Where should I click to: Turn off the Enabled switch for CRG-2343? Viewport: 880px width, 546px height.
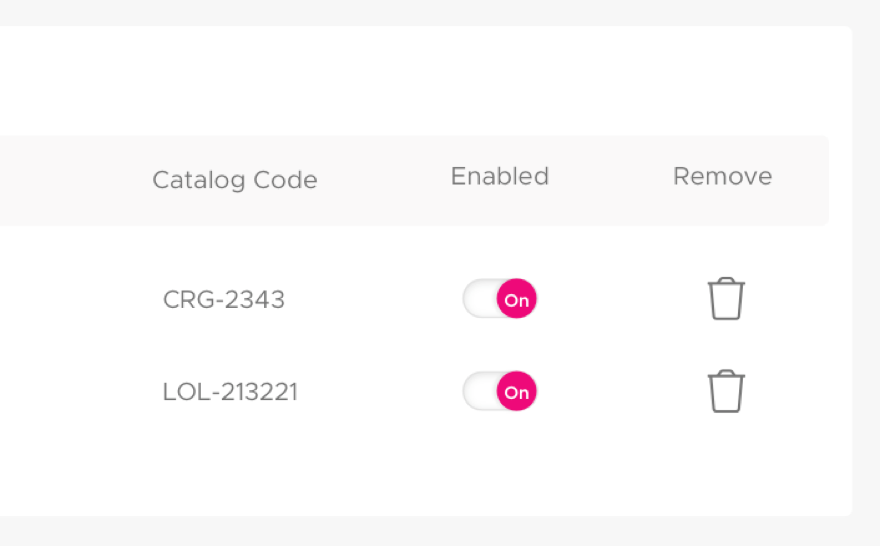pos(499,299)
